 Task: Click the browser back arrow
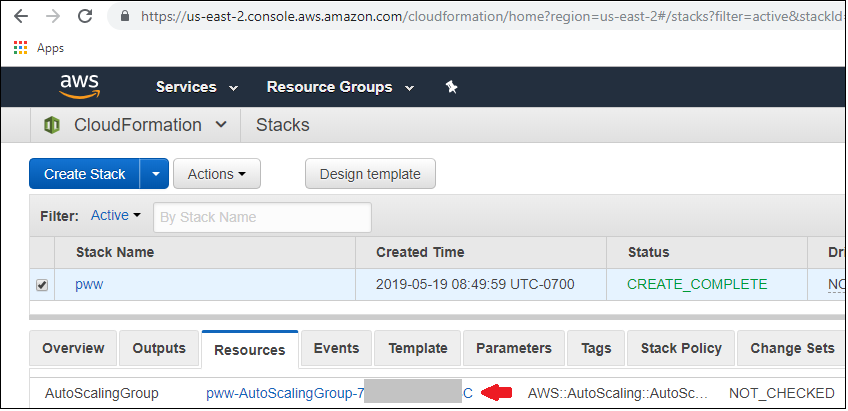pos(21,16)
